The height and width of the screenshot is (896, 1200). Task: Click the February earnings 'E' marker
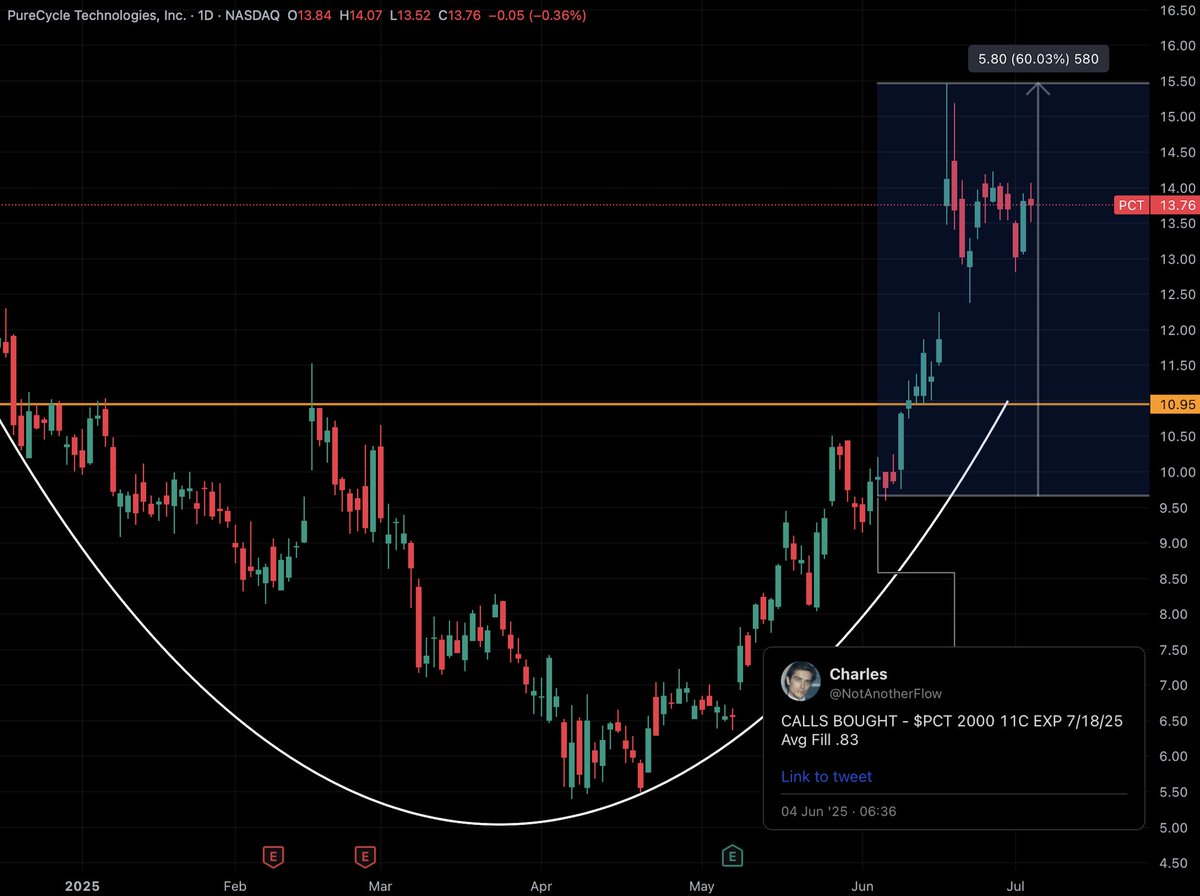pos(272,856)
